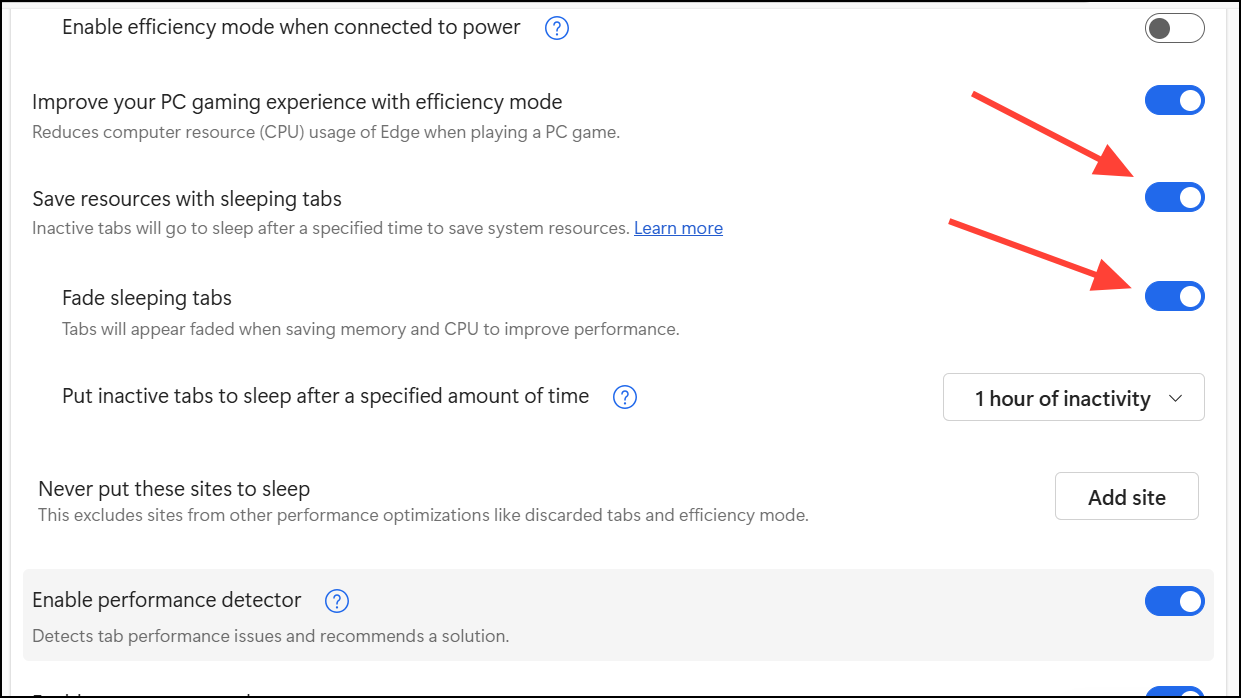The height and width of the screenshot is (698, 1241).
Task: Click the "Enable efficiency mode when connected to power" text
Action: pos(291,28)
